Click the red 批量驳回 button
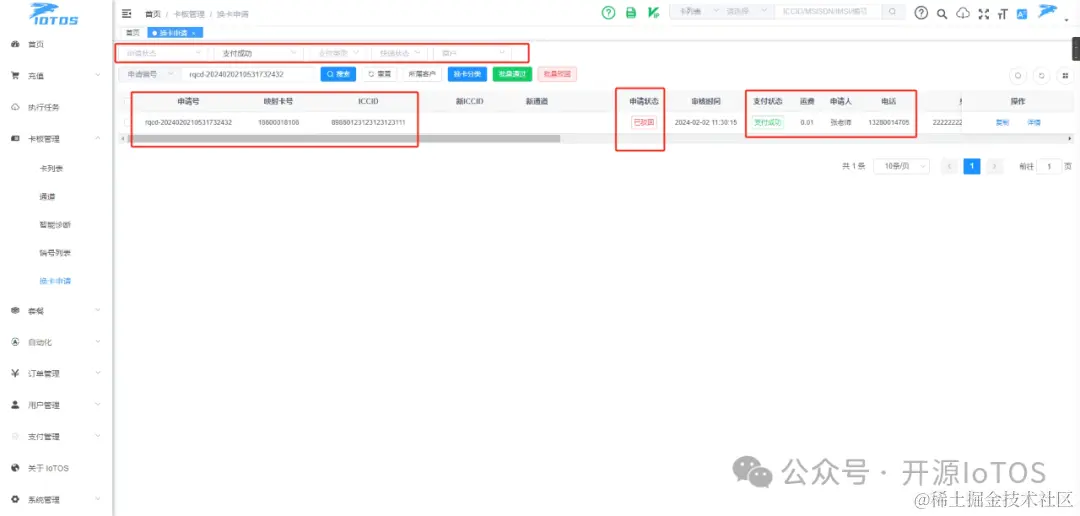The image size is (1080, 516). [x=557, y=74]
